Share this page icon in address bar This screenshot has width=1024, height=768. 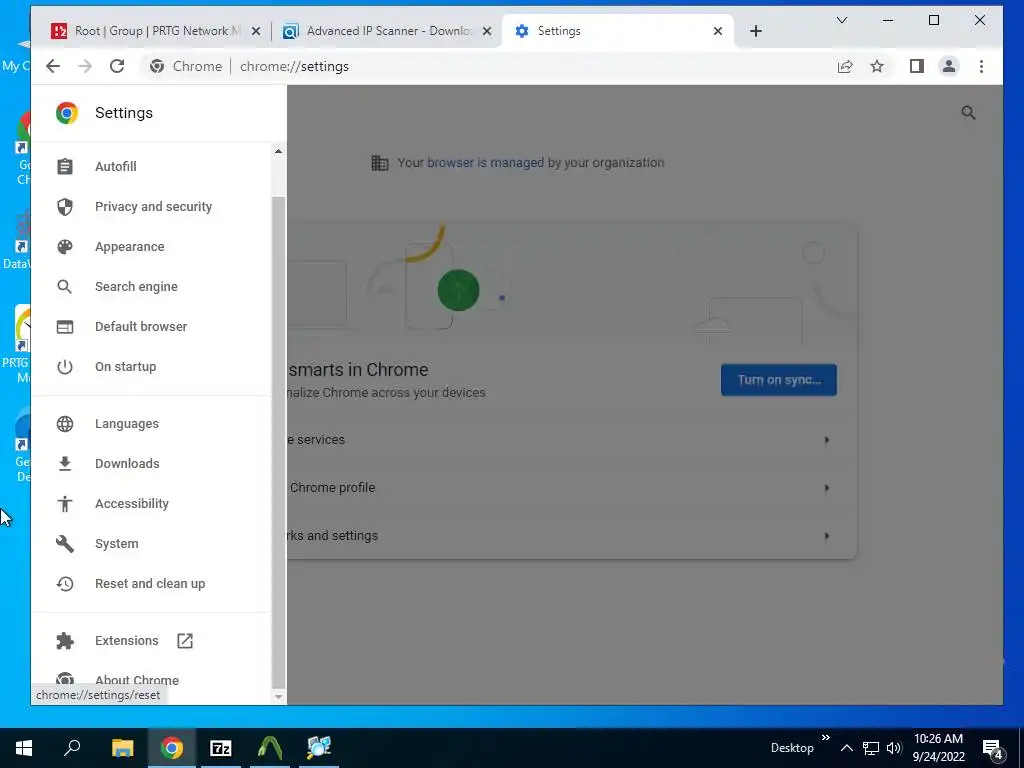coord(845,67)
